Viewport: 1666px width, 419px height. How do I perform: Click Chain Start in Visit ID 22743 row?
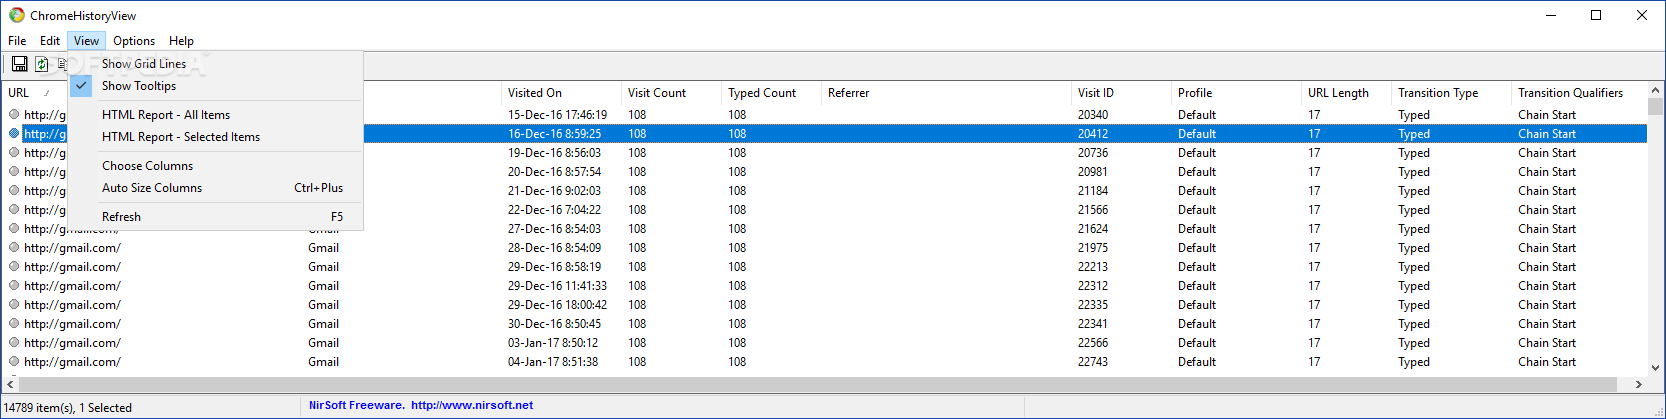click(x=1547, y=361)
